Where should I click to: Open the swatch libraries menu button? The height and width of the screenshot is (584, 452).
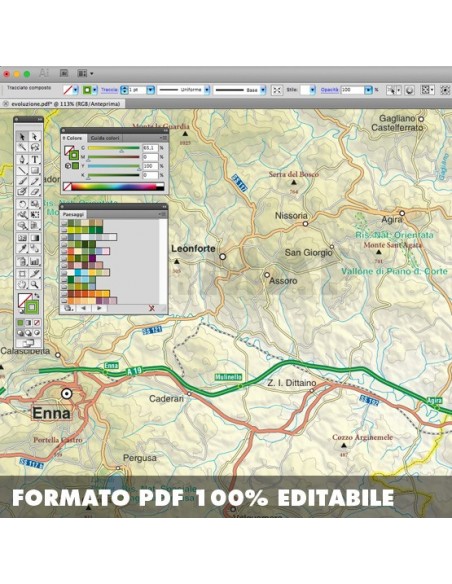coord(68,308)
